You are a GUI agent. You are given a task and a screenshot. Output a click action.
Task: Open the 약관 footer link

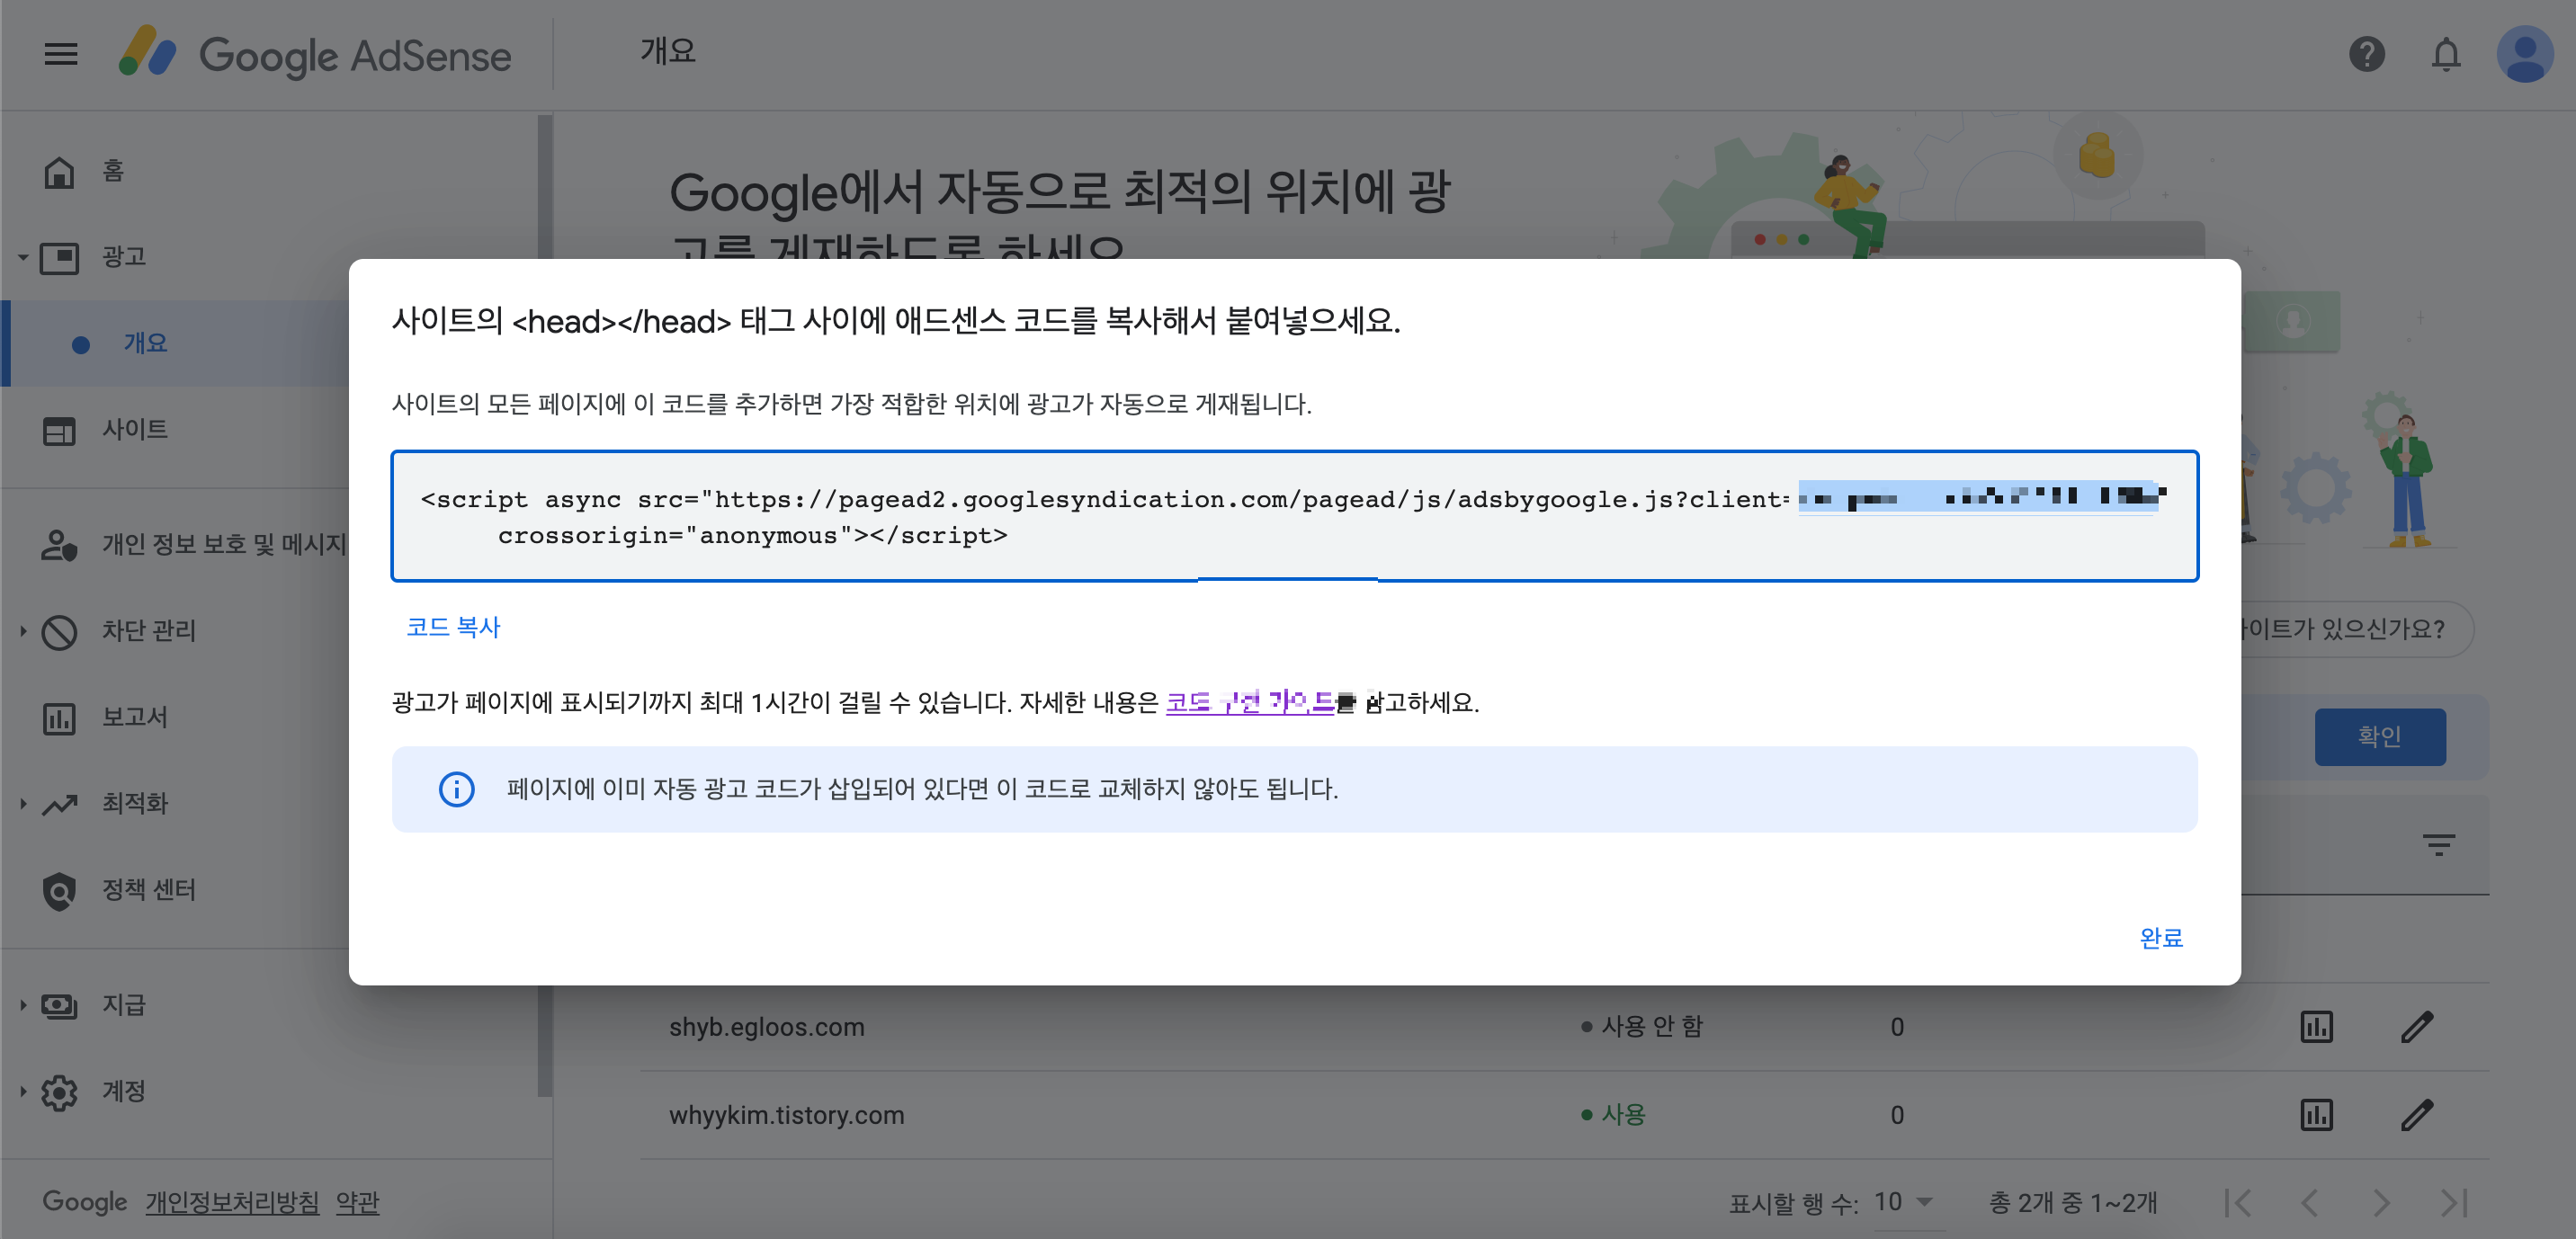pos(357,1203)
